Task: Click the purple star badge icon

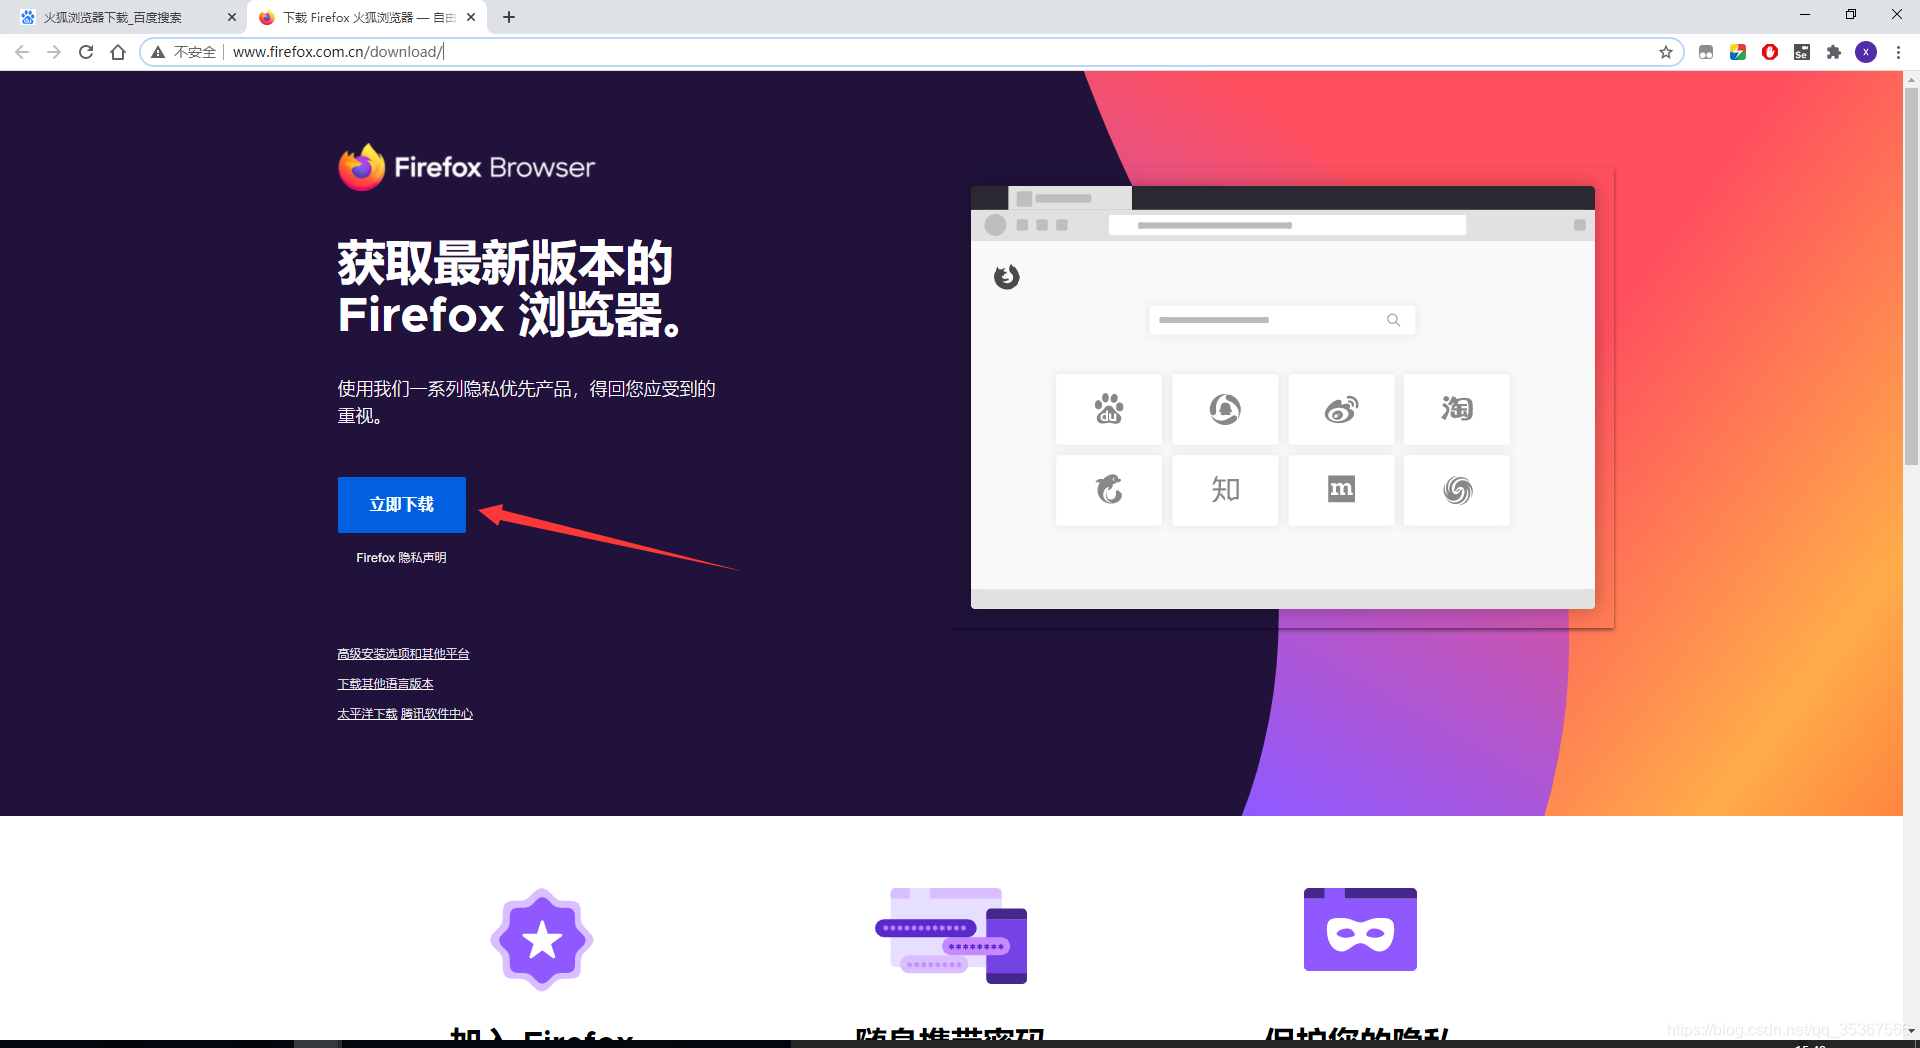Action: coord(542,940)
